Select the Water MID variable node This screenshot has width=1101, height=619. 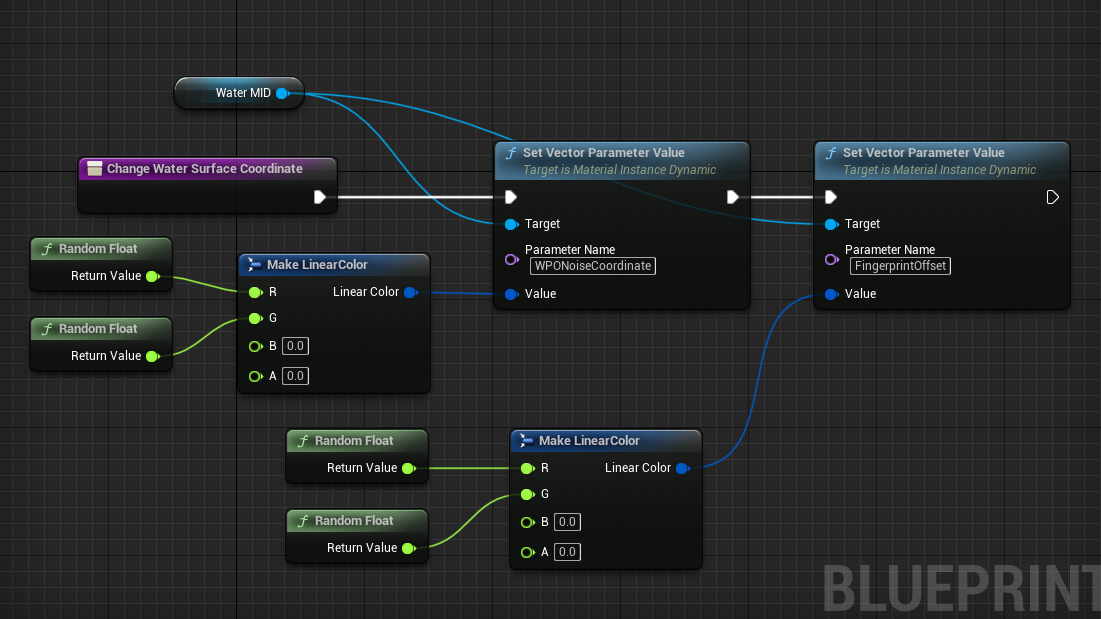coord(239,93)
